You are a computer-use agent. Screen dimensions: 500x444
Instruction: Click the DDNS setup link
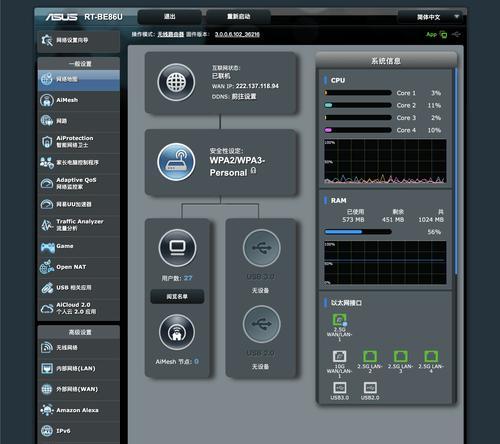tap(244, 96)
